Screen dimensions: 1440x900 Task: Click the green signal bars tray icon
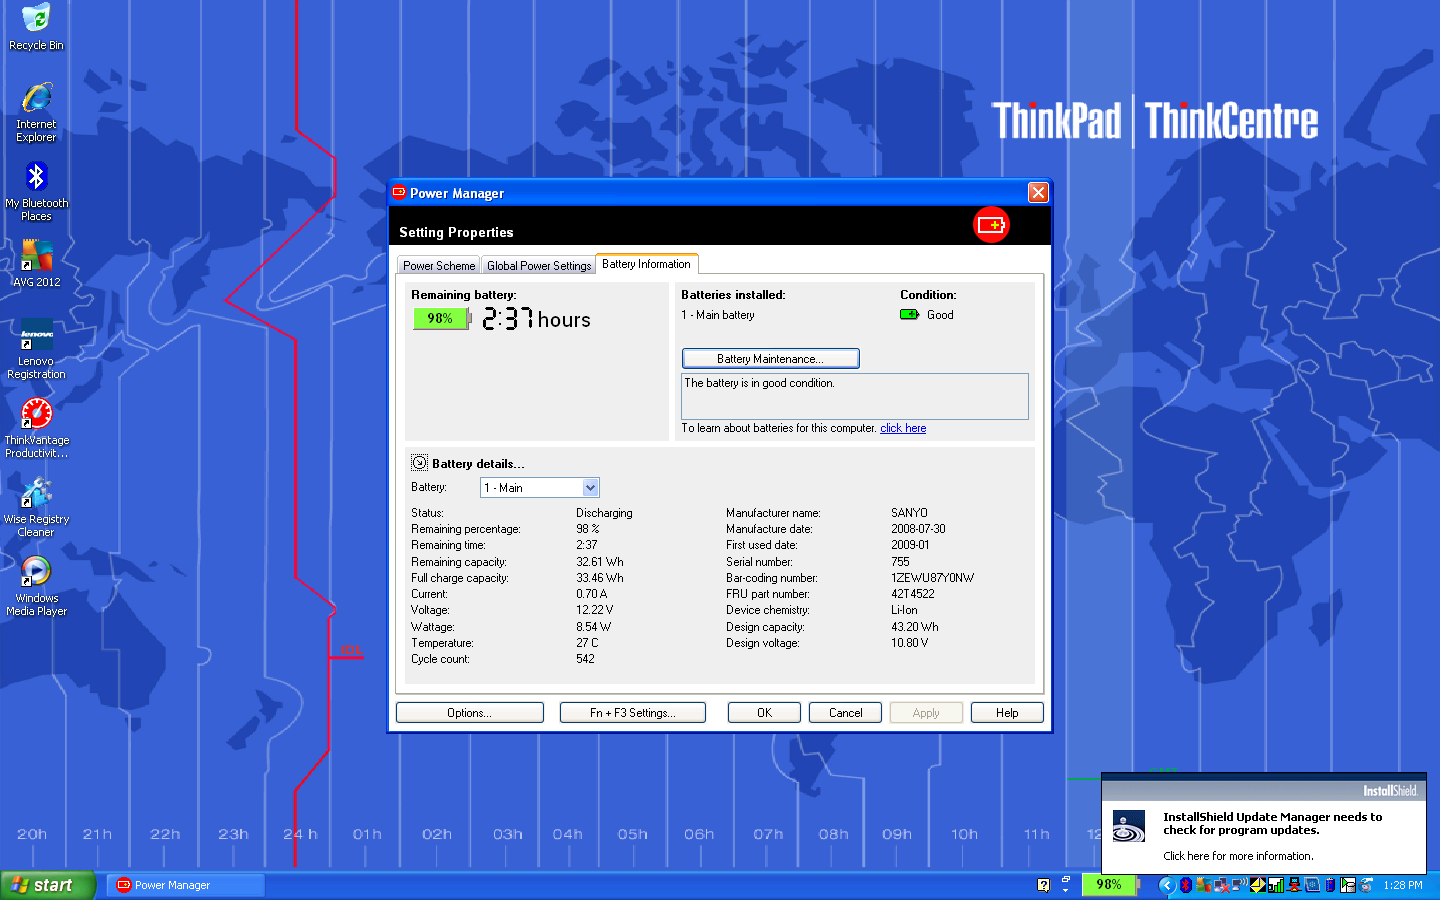(1276, 885)
